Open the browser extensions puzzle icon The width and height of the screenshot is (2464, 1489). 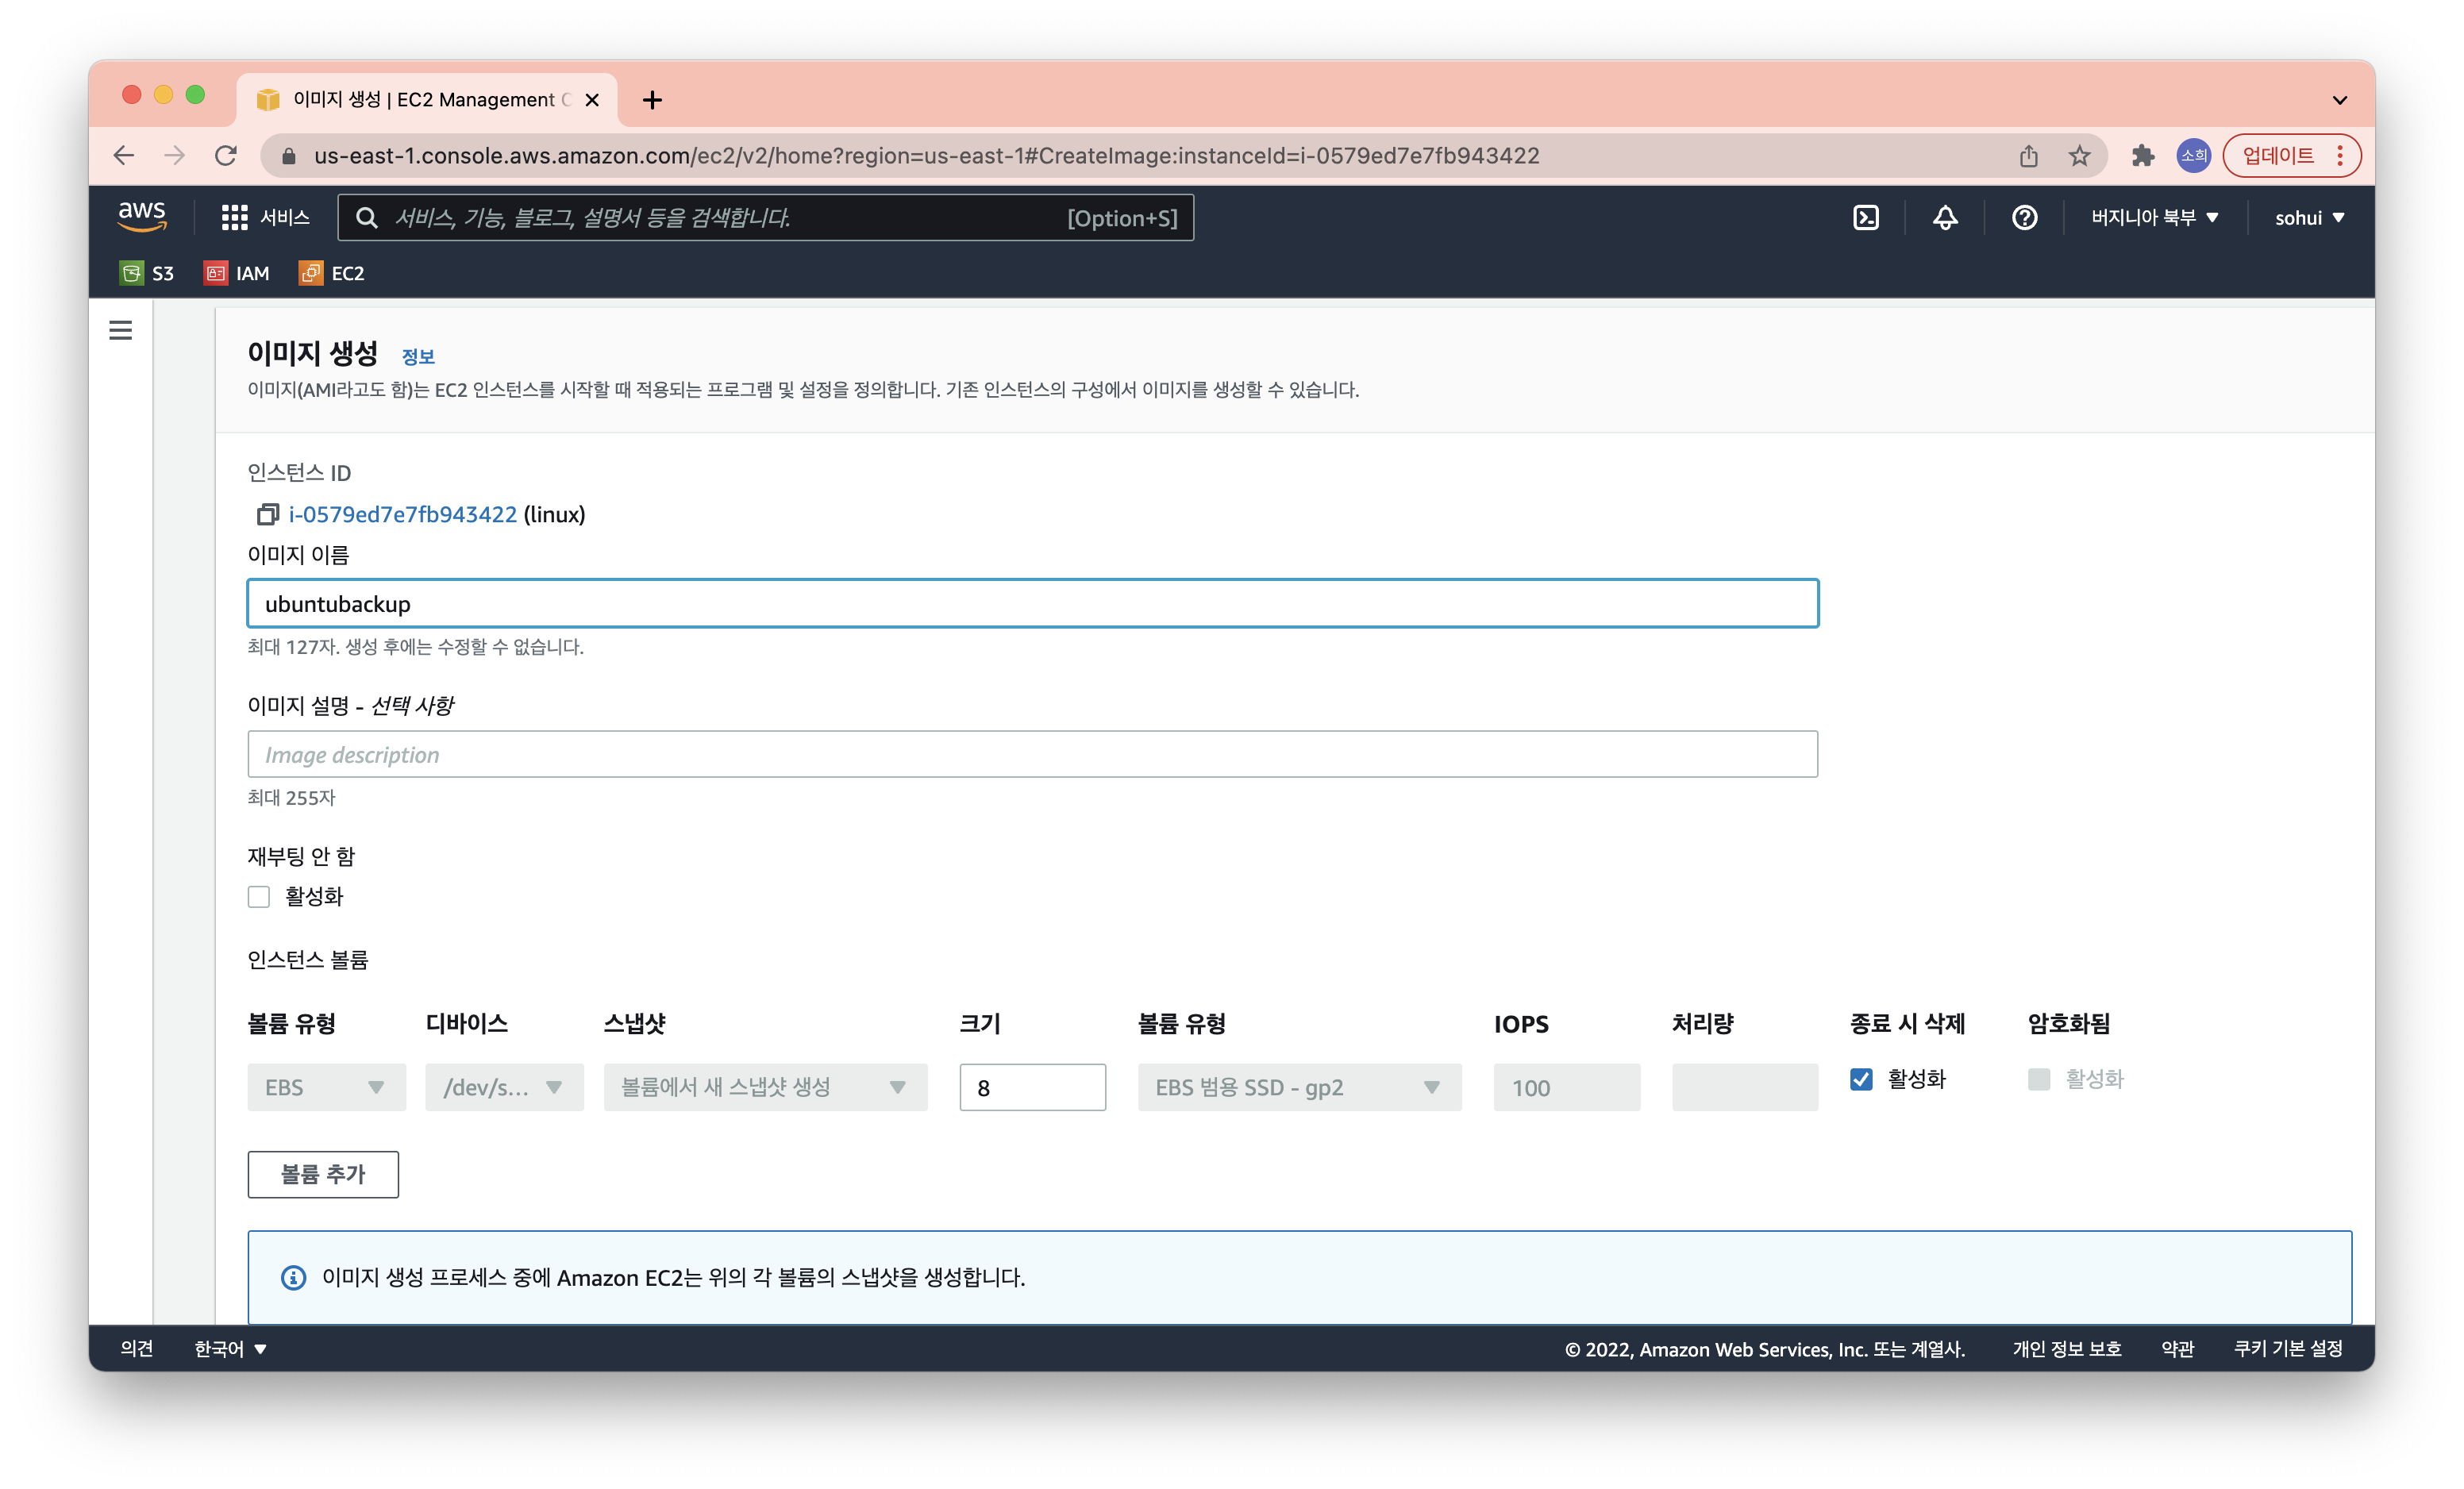[2142, 155]
